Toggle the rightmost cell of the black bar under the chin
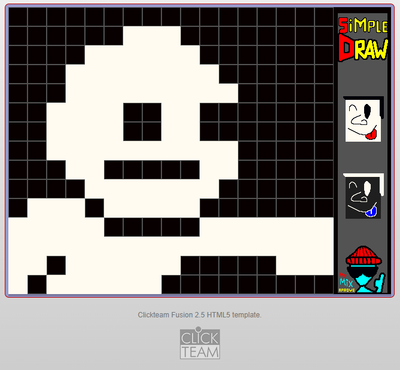This screenshot has width=400, height=370. coord(190,227)
